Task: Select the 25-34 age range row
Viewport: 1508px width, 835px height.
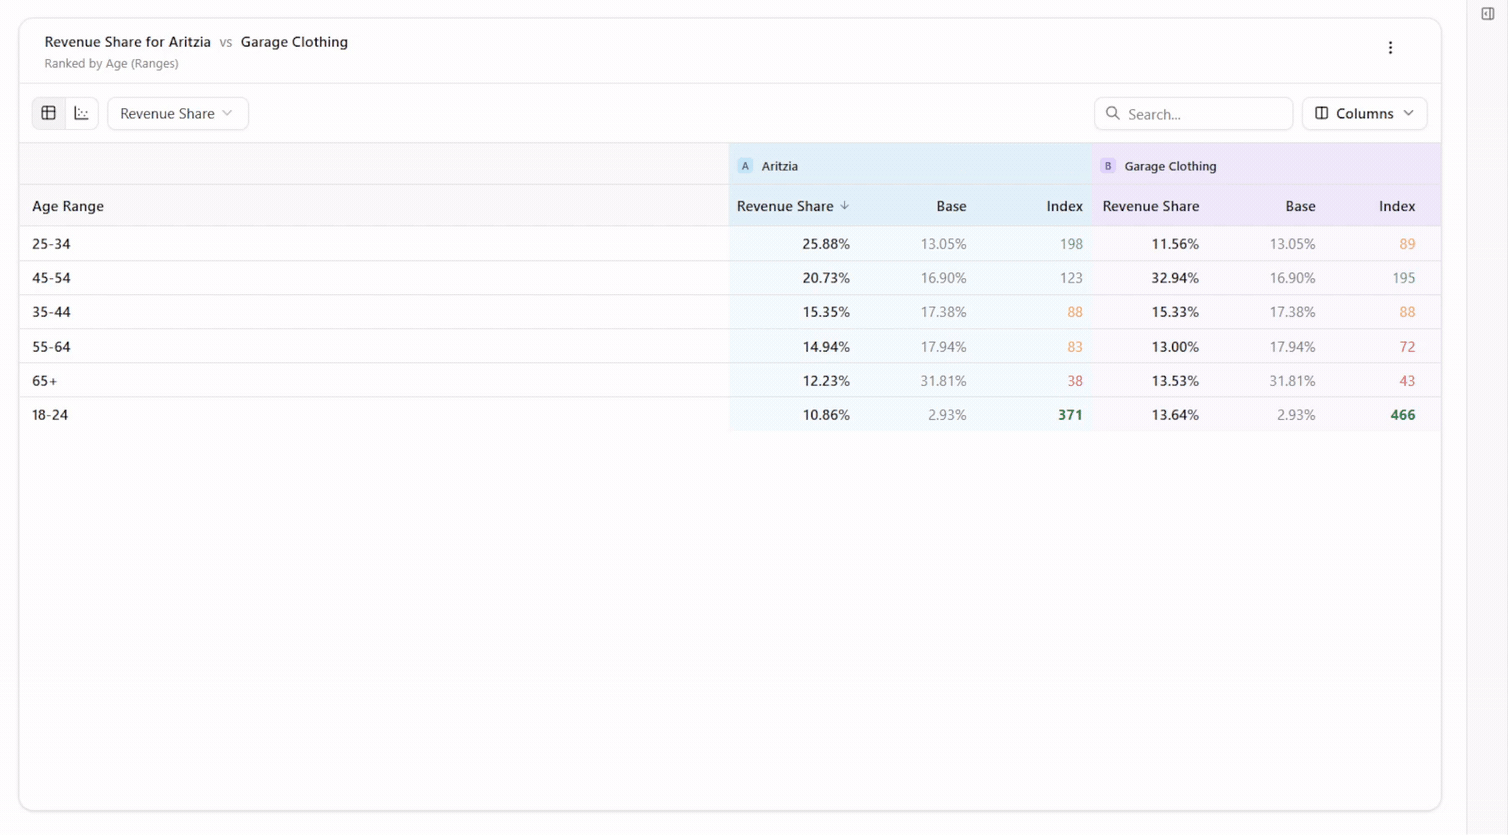Action: pyautogui.click(x=730, y=244)
